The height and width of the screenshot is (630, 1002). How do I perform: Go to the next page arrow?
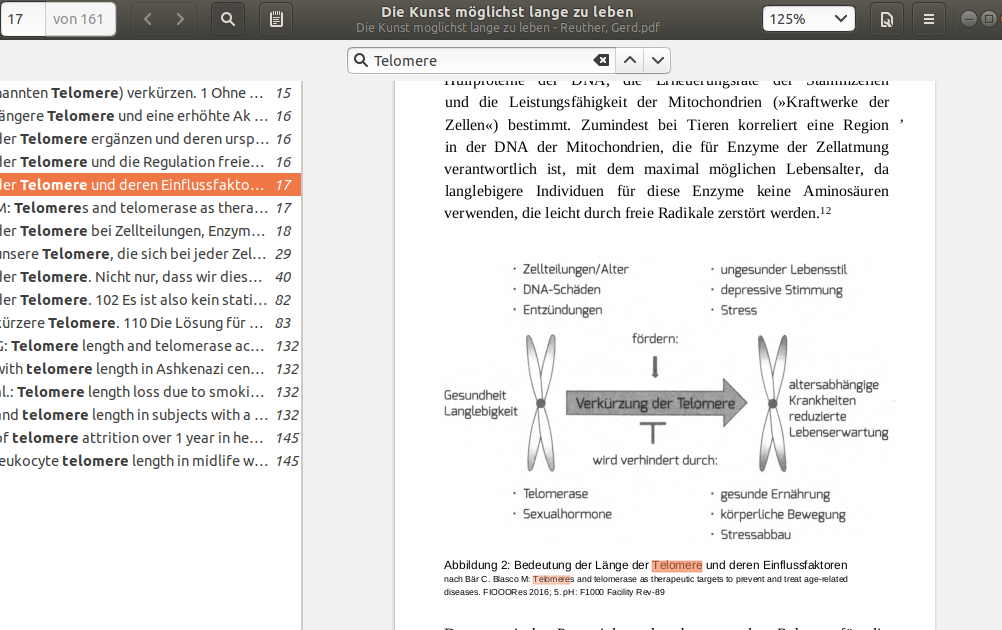pos(180,19)
